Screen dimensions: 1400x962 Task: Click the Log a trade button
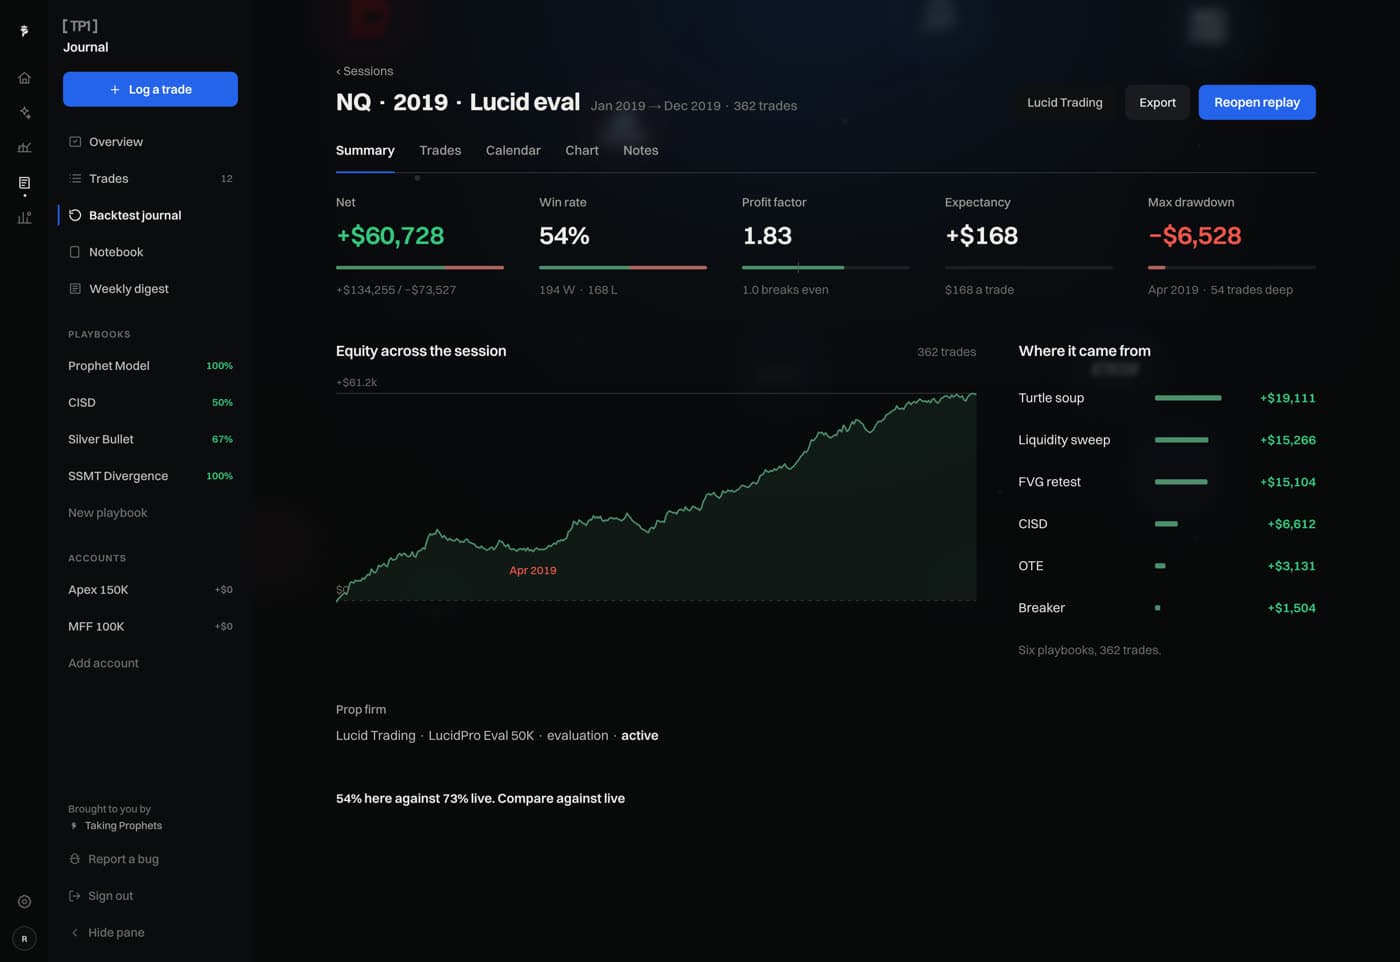pos(150,89)
